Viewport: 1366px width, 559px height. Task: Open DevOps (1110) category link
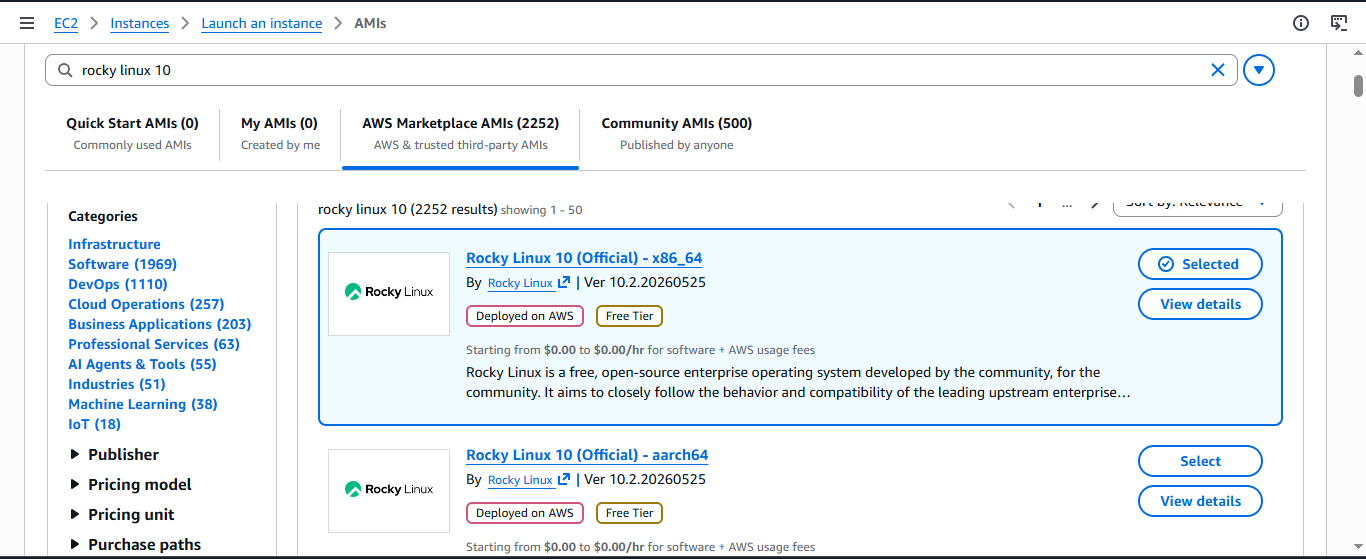118,284
